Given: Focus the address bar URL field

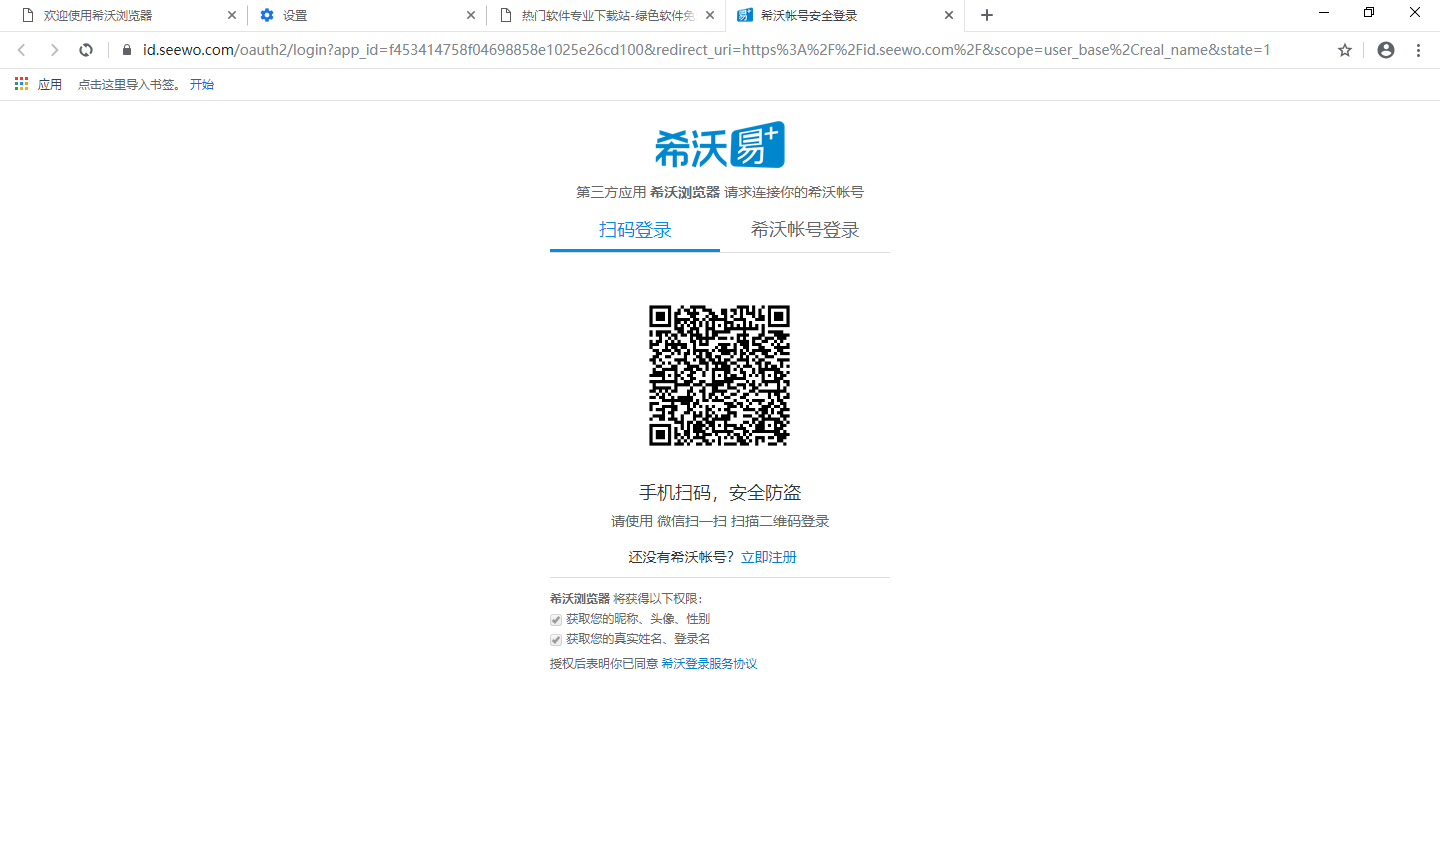Looking at the screenshot, I should point(706,50).
